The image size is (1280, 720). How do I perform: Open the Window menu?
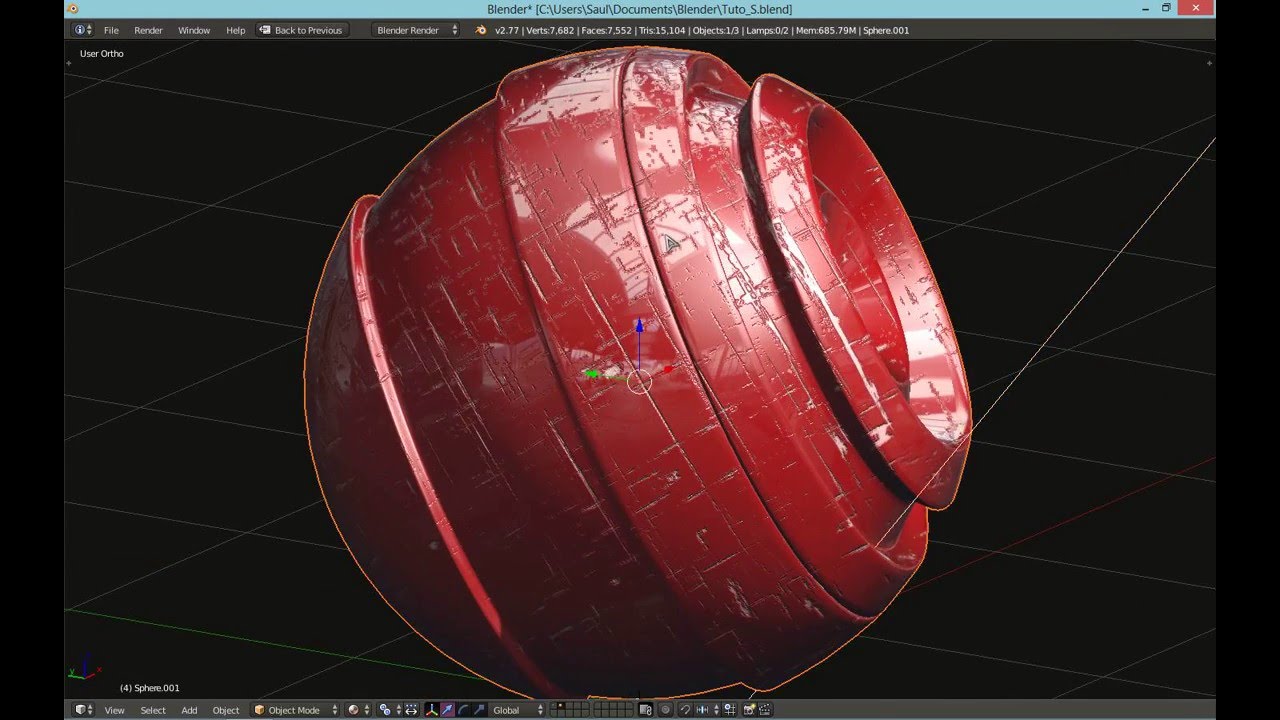point(194,30)
